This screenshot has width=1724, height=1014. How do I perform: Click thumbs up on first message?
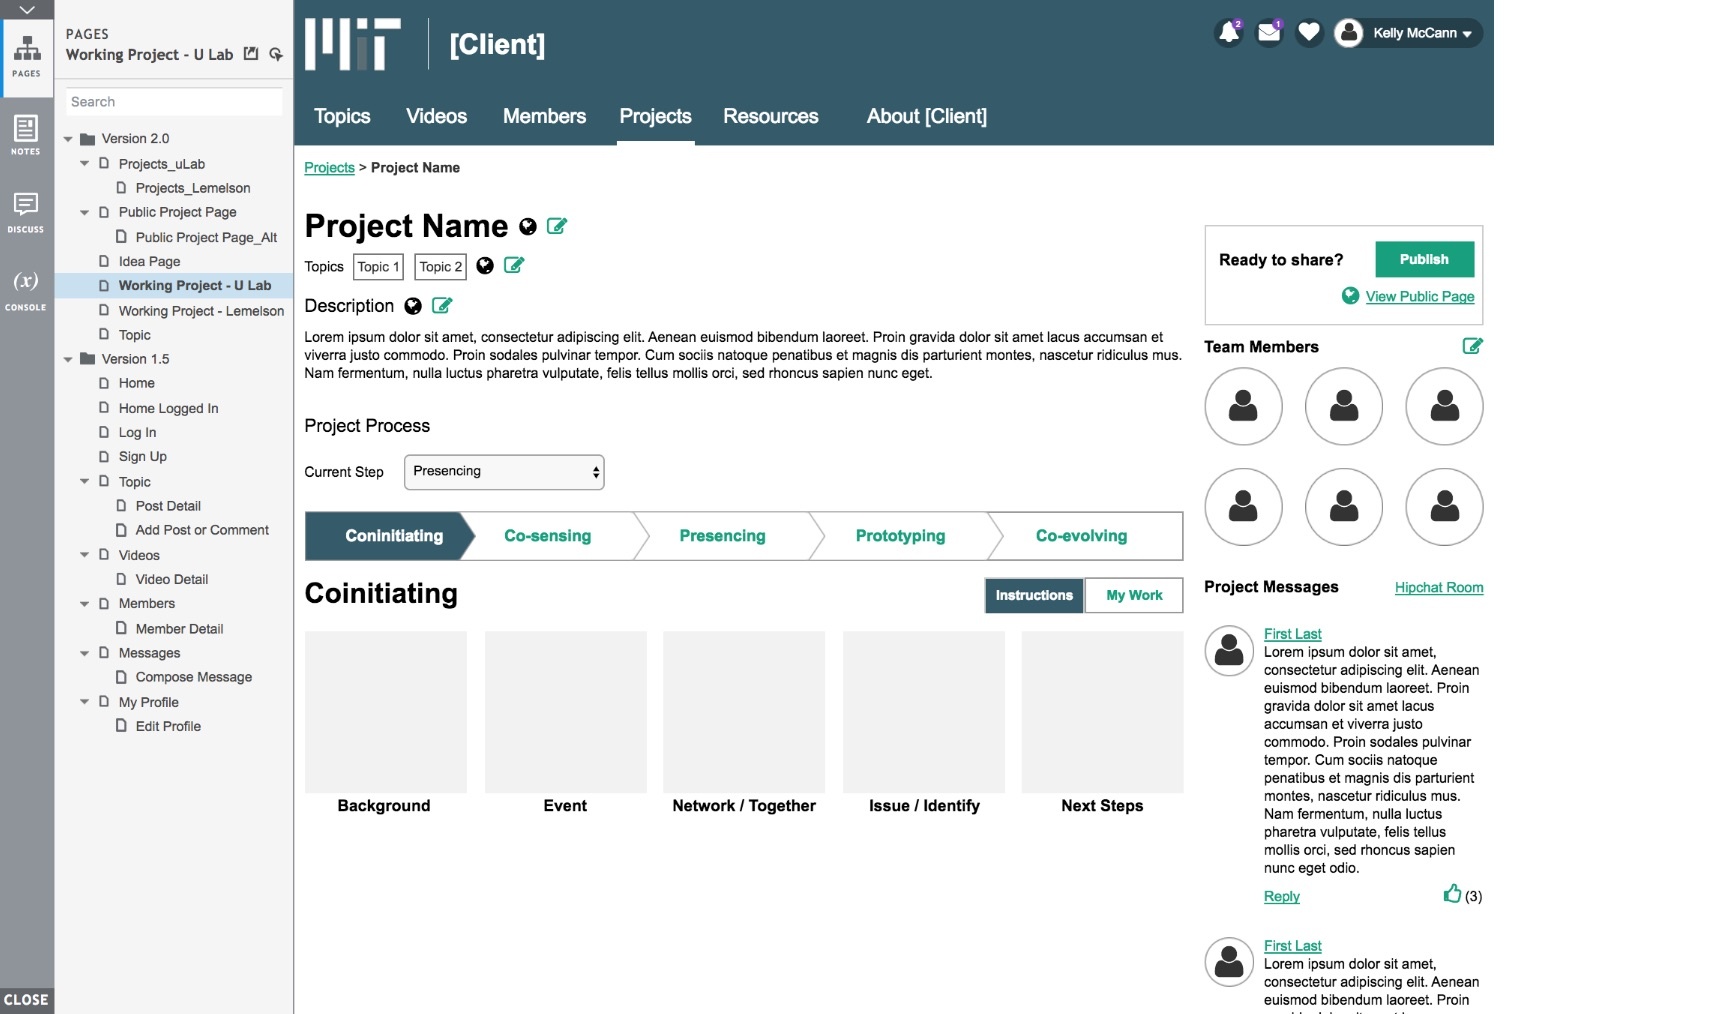[1452, 894]
